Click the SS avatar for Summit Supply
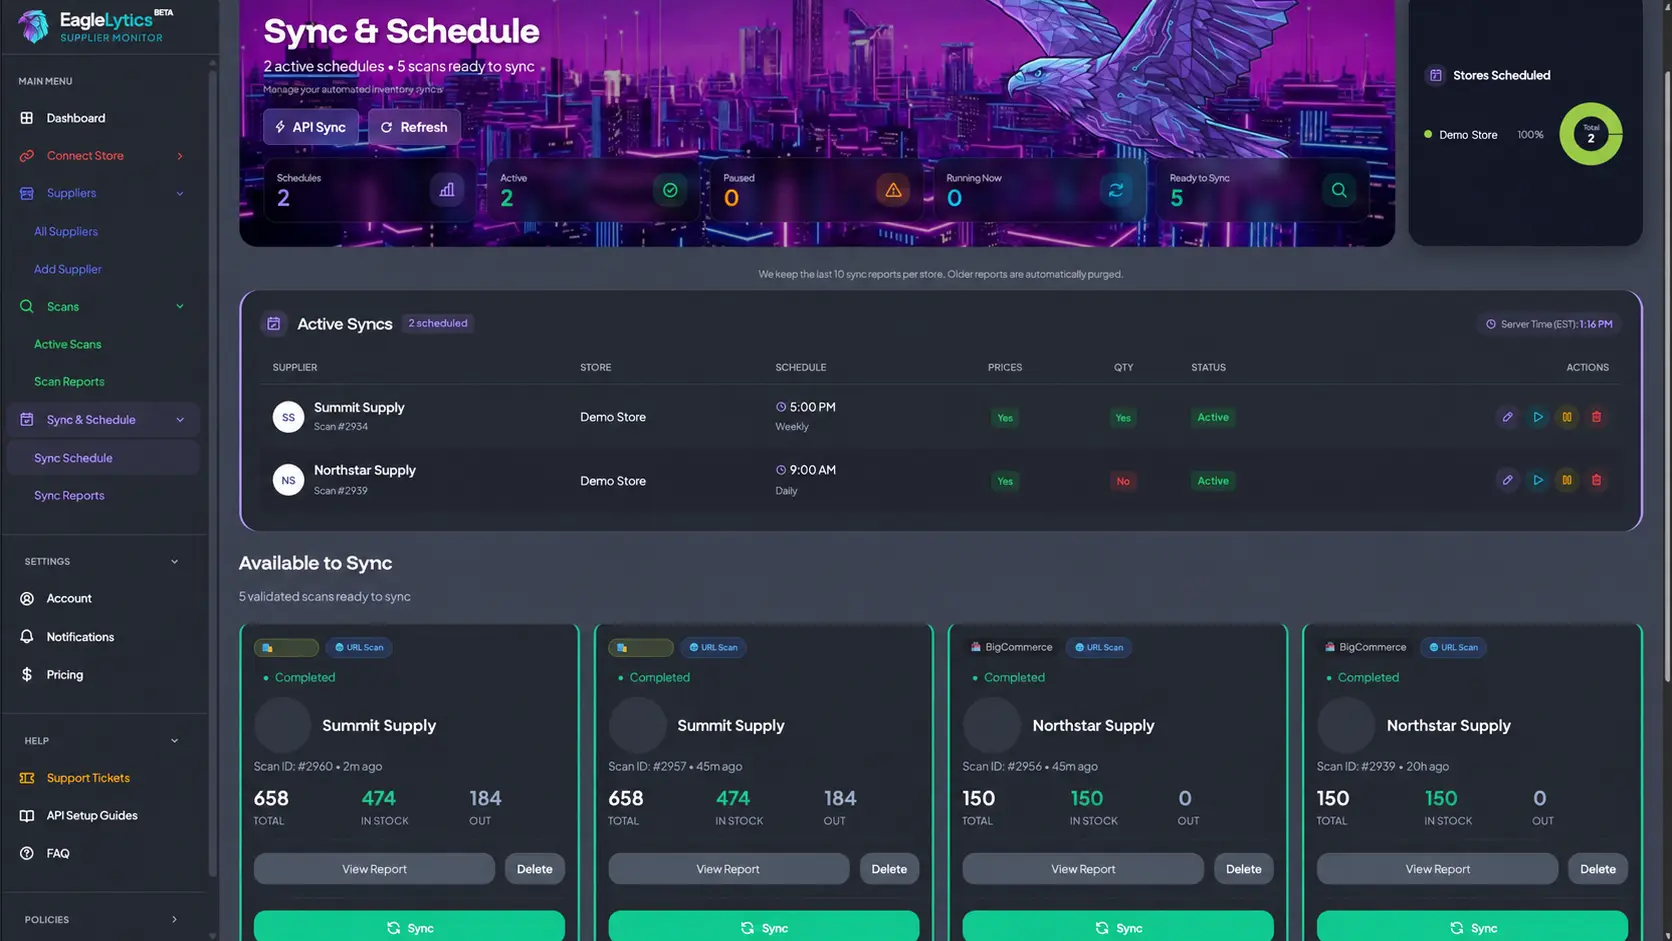The height and width of the screenshot is (941, 1672). coord(288,417)
